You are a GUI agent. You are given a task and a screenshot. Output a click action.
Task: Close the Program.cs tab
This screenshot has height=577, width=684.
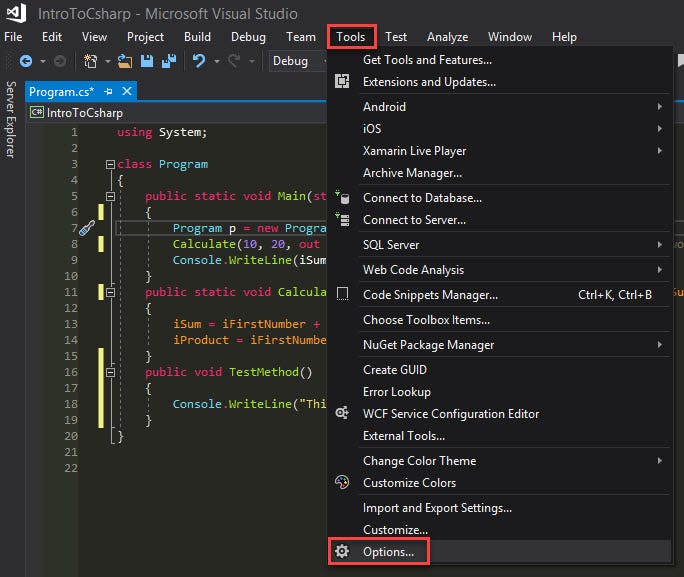click(127, 91)
